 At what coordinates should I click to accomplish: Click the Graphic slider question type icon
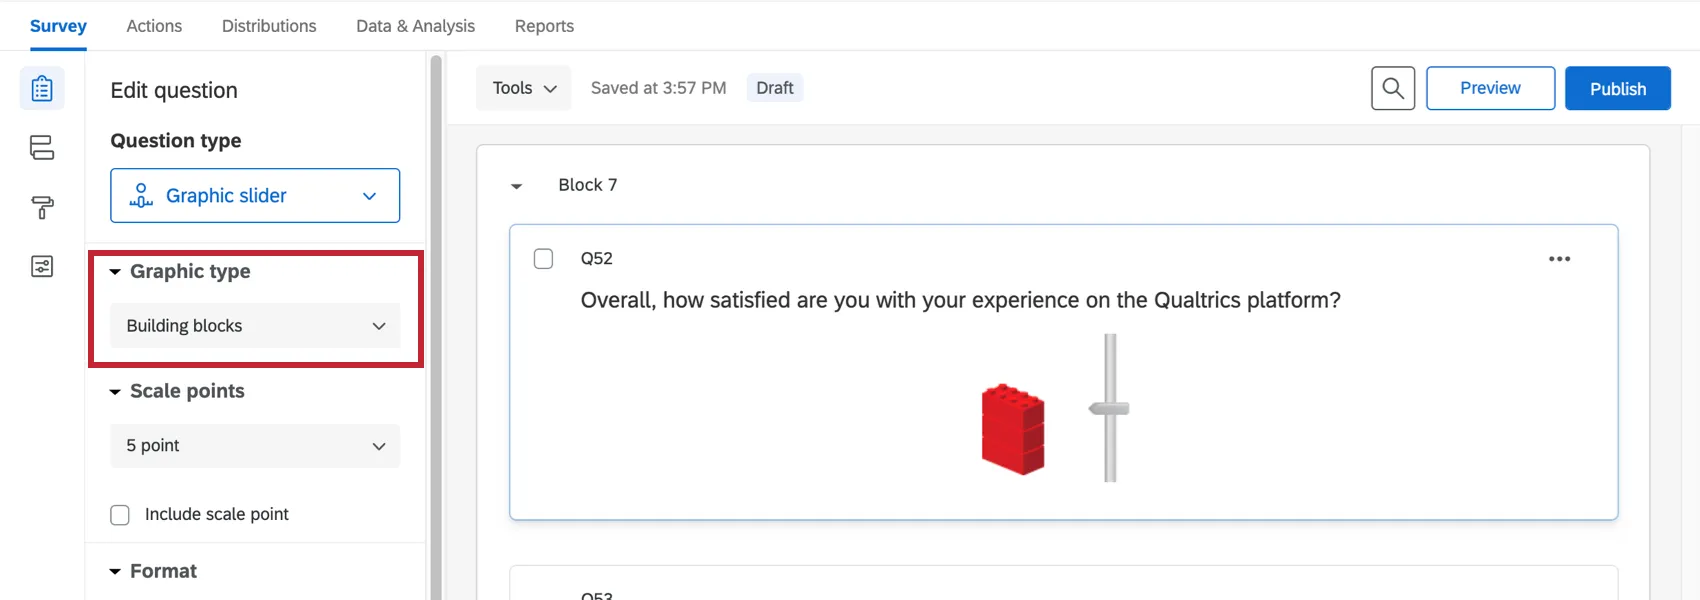141,195
